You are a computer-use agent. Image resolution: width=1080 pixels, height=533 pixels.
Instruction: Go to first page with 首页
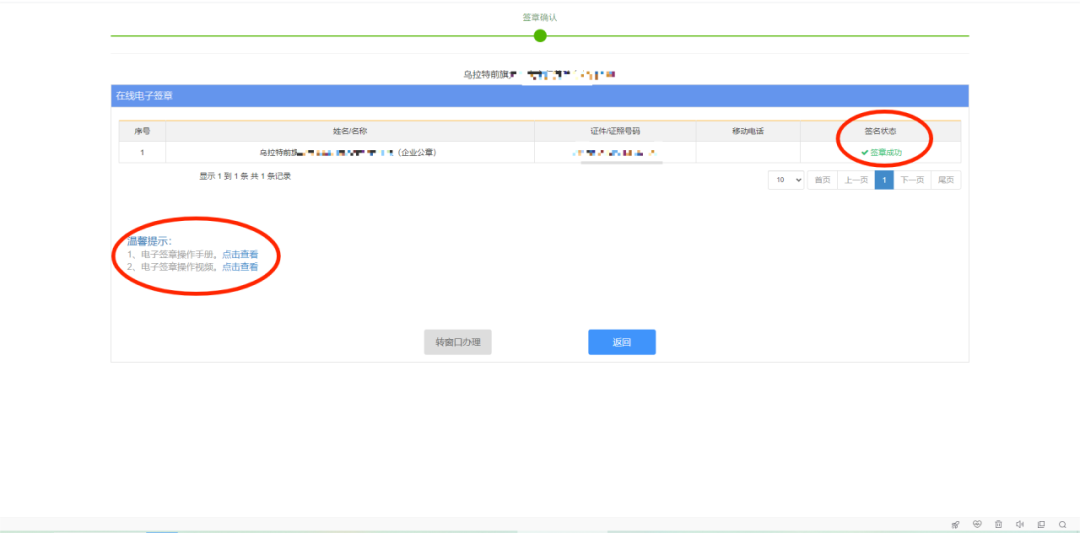[822, 180]
